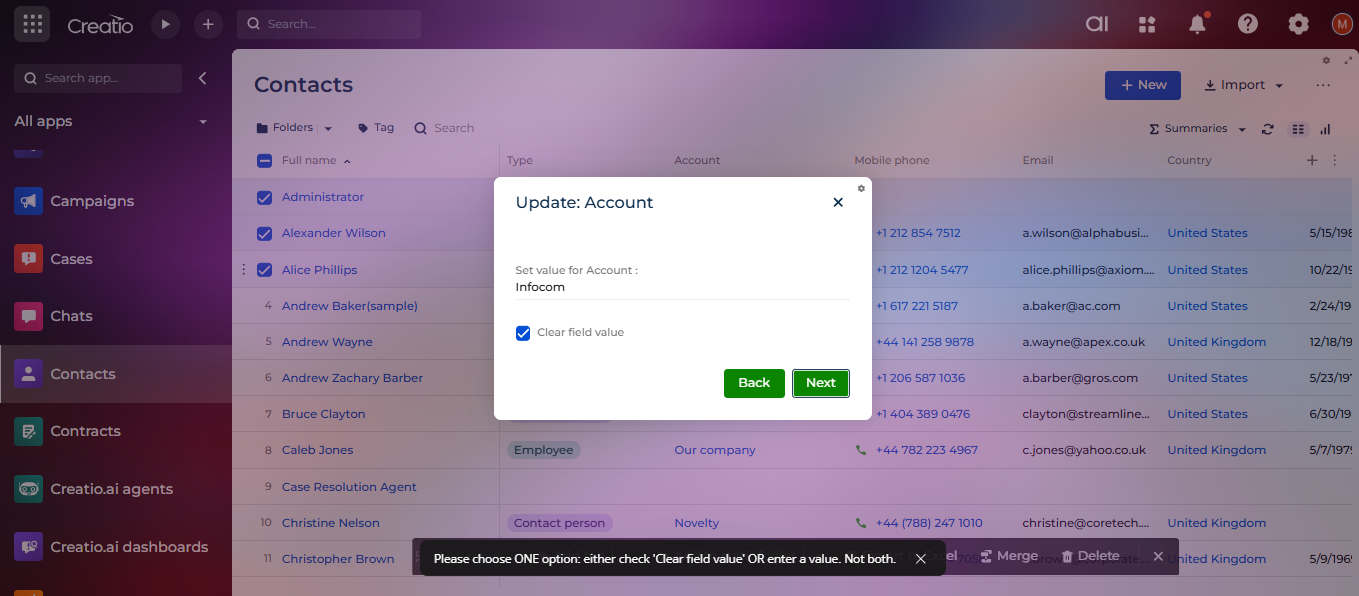Click the refresh list icon
1359x596 pixels.
(x=1268, y=129)
